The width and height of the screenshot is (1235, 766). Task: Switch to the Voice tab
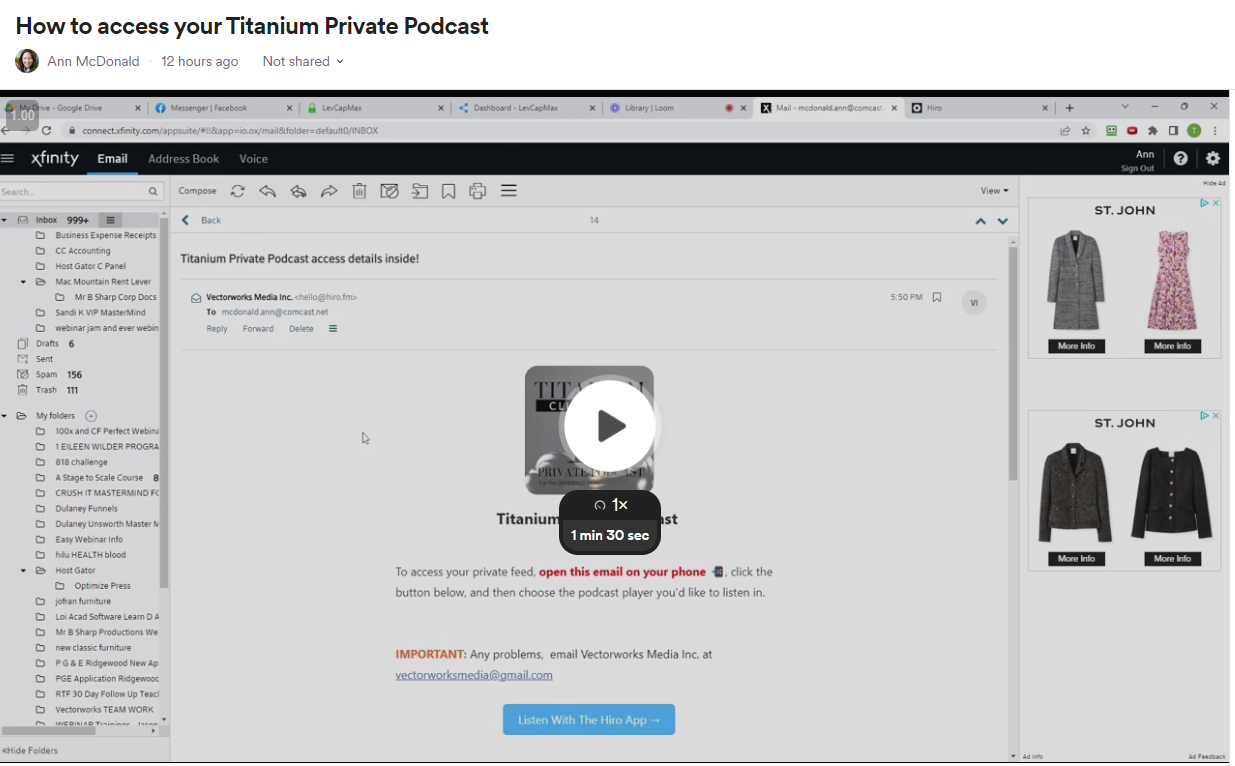(x=253, y=158)
